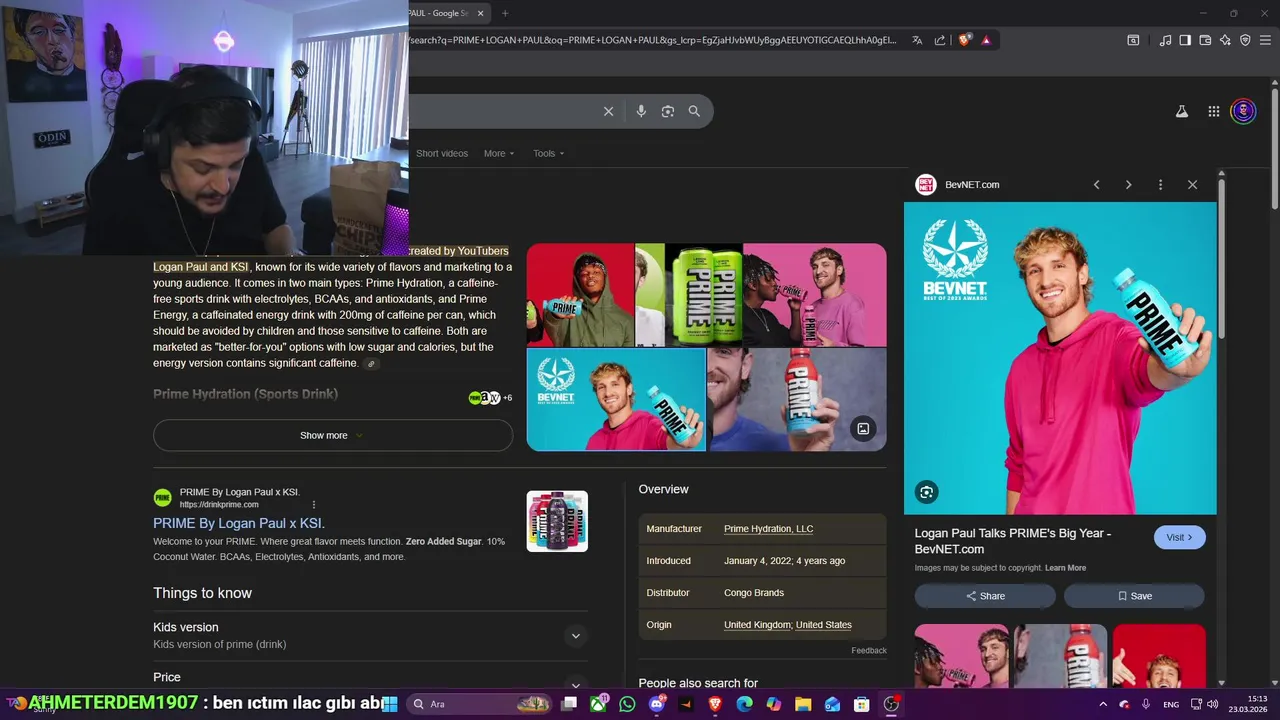Open PRIME By Logan Paul x KSI link
Viewport: 1280px width, 720px height.
point(239,523)
